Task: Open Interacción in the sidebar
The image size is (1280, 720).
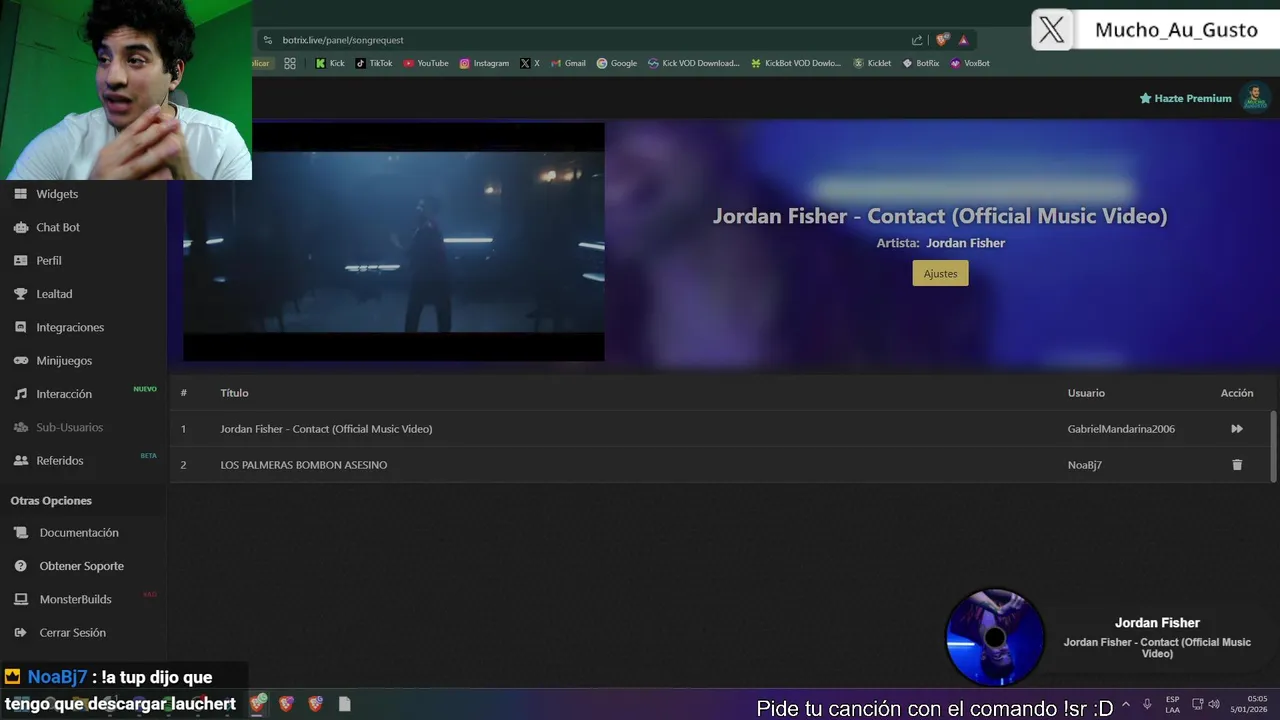Action: click(64, 394)
